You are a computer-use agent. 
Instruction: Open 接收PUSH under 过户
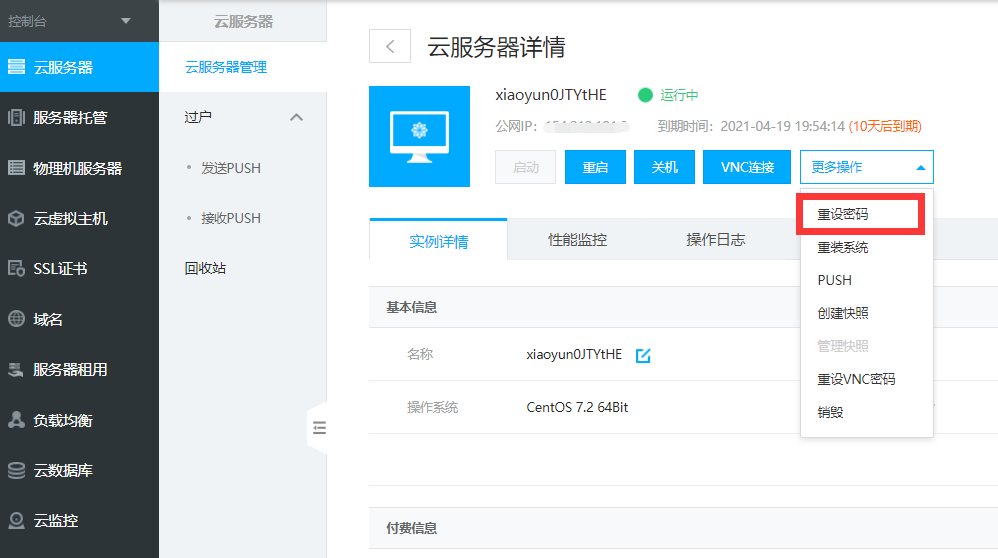pyautogui.click(x=230, y=219)
